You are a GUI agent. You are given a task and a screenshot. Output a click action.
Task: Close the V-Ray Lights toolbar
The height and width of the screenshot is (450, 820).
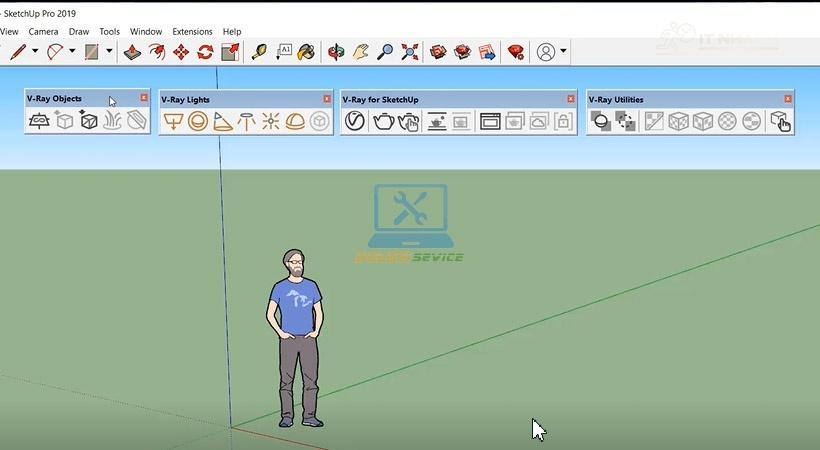[x=327, y=99]
